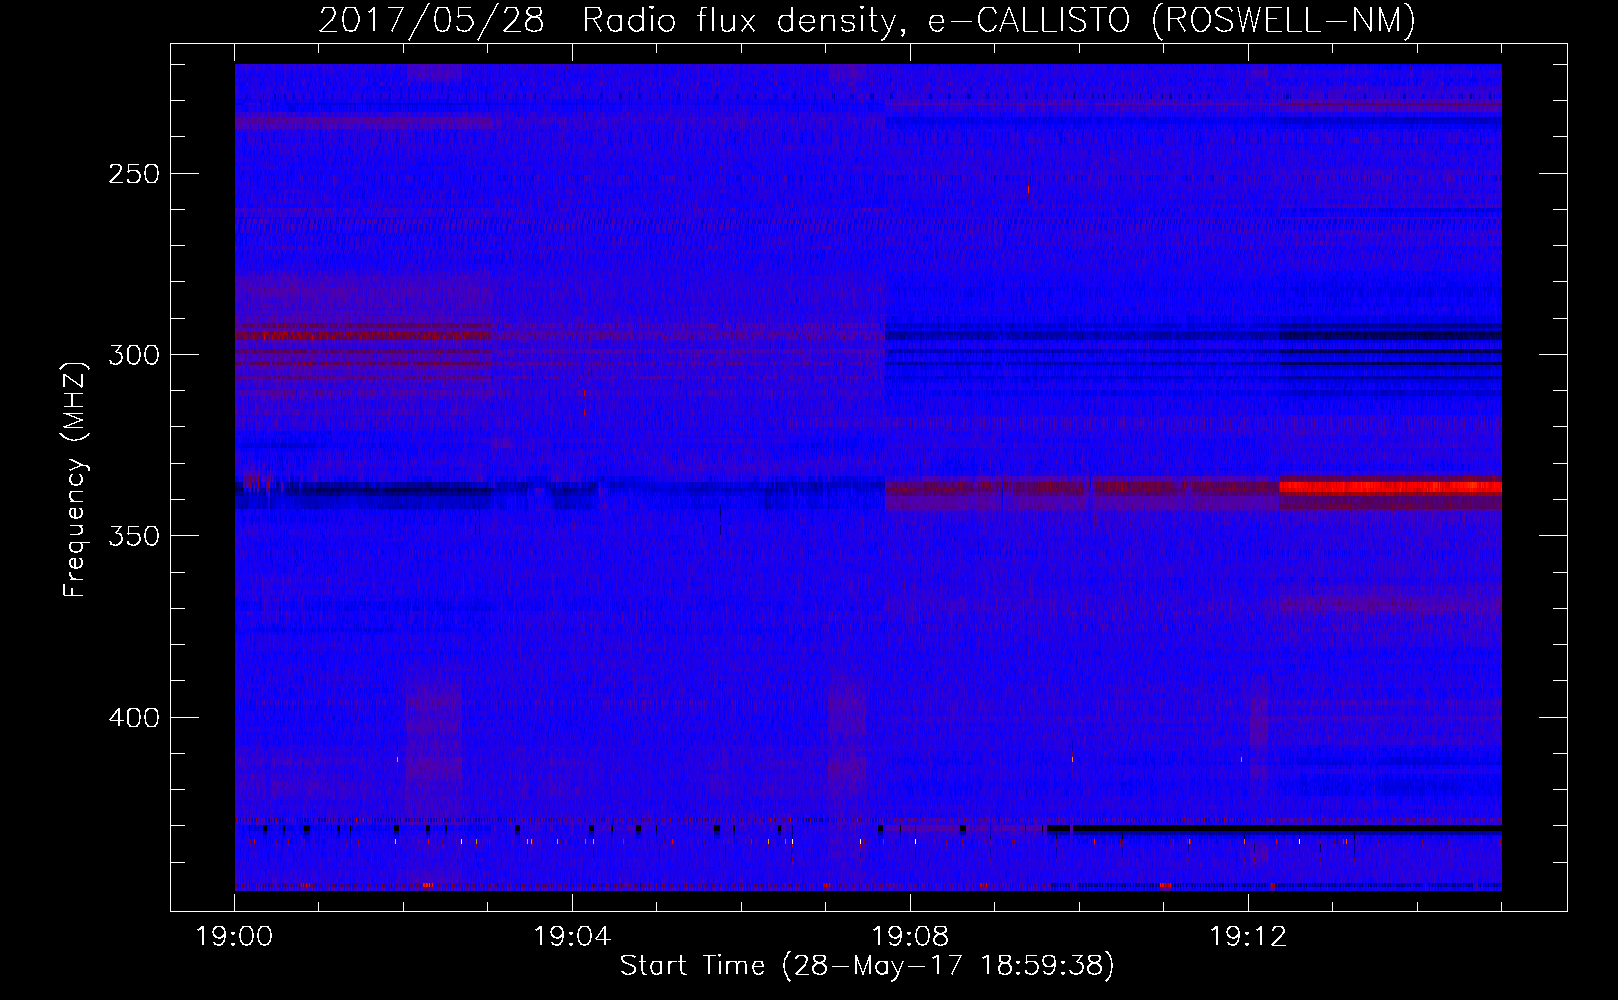Click the 19:08 time tick label
The width and height of the screenshot is (1618, 1000).
click(910, 937)
